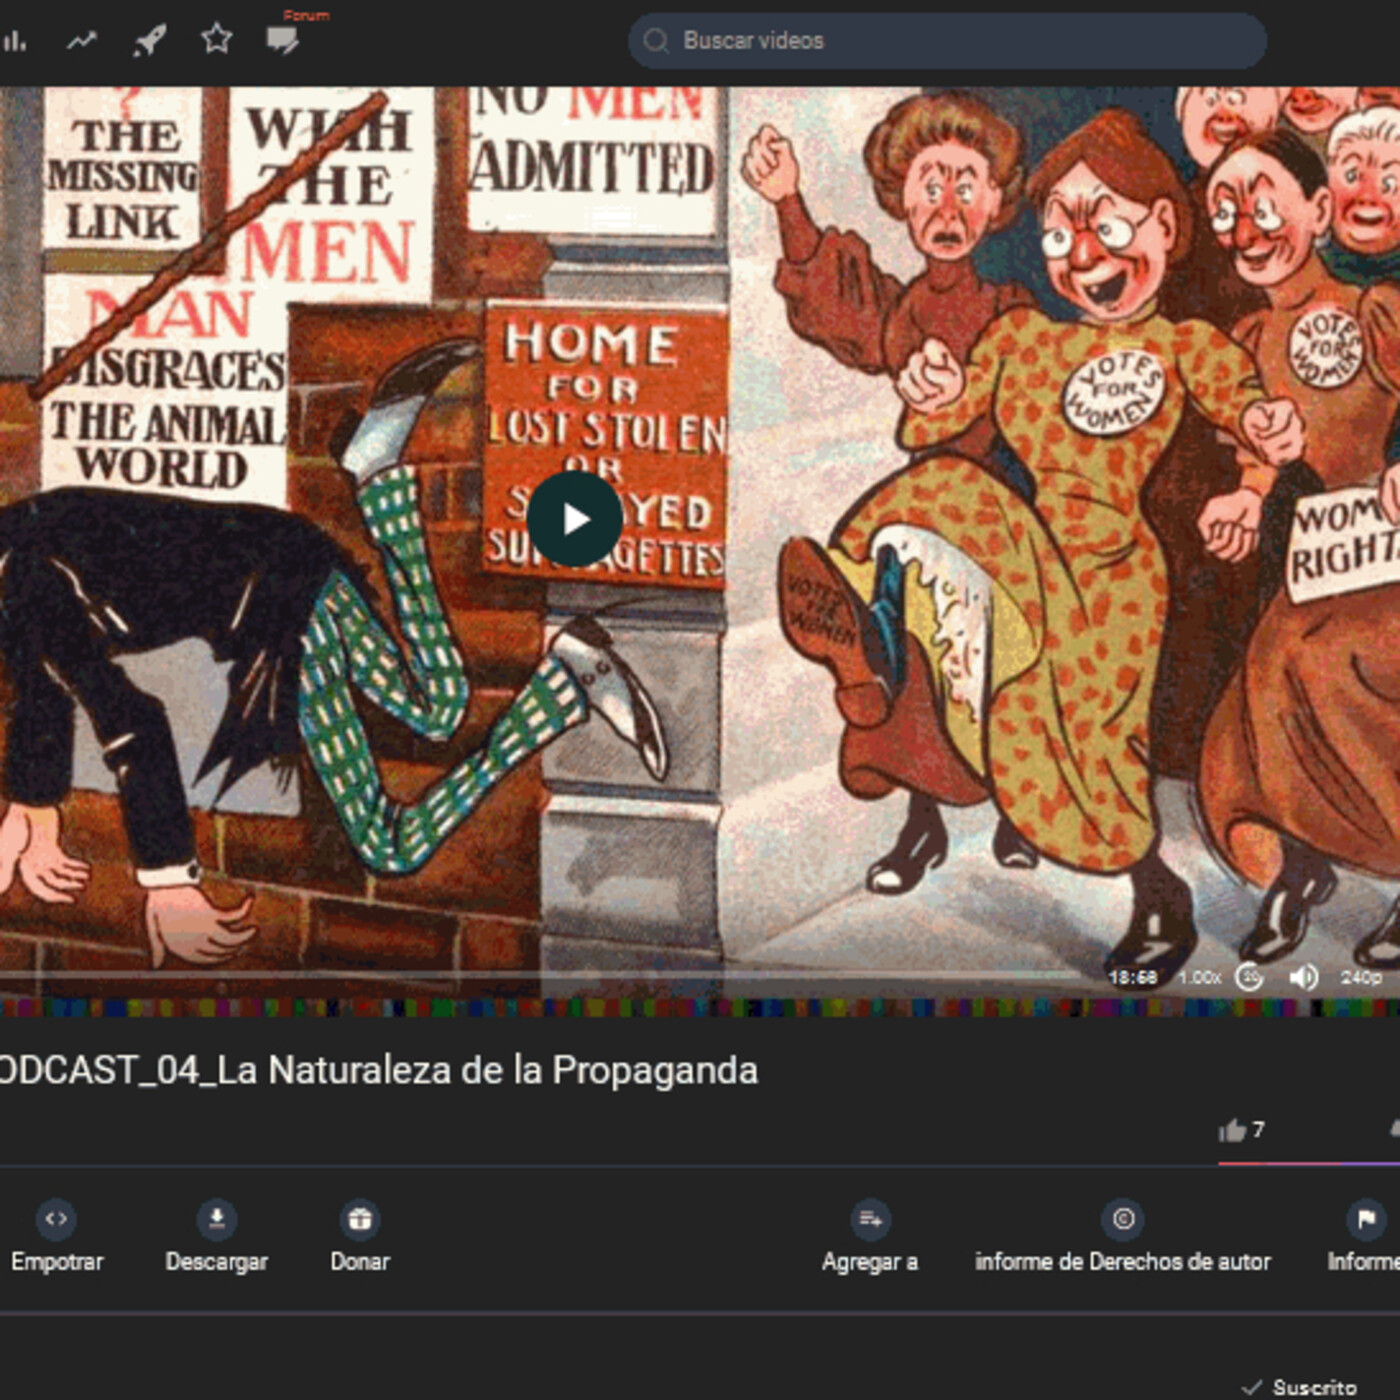
Task: Click the Agregar a playlist icon
Action: click(870, 1219)
